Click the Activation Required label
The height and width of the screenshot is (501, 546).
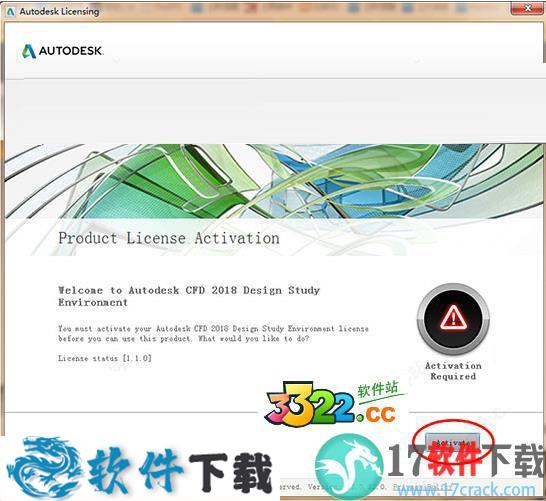coord(453,371)
